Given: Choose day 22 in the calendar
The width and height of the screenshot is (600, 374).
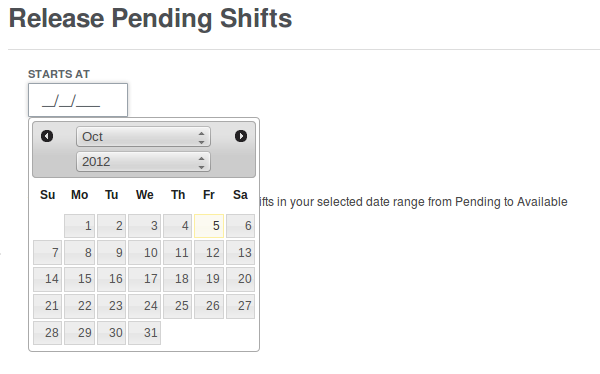Looking at the screenshot, I should tap(80, 306).
